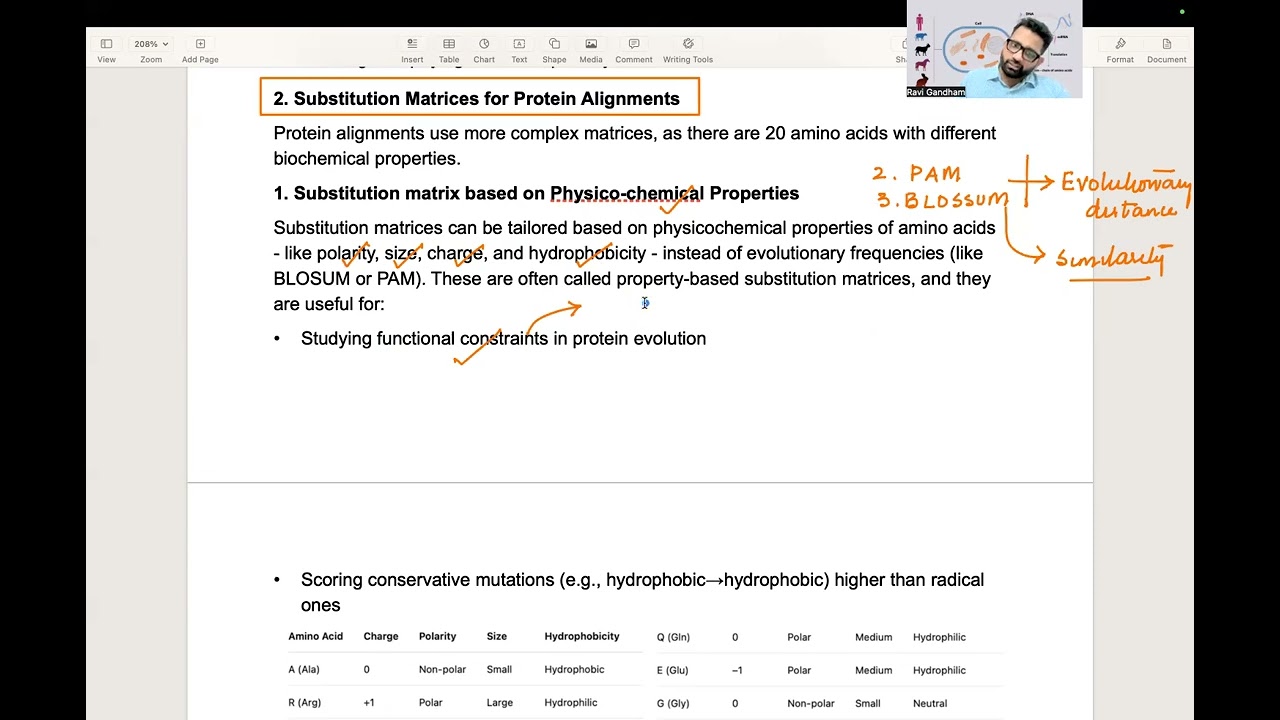The image size is (1280, 720).
Task: Click the 'G (Gly)' table cell
Action: [x=673, y=703]
